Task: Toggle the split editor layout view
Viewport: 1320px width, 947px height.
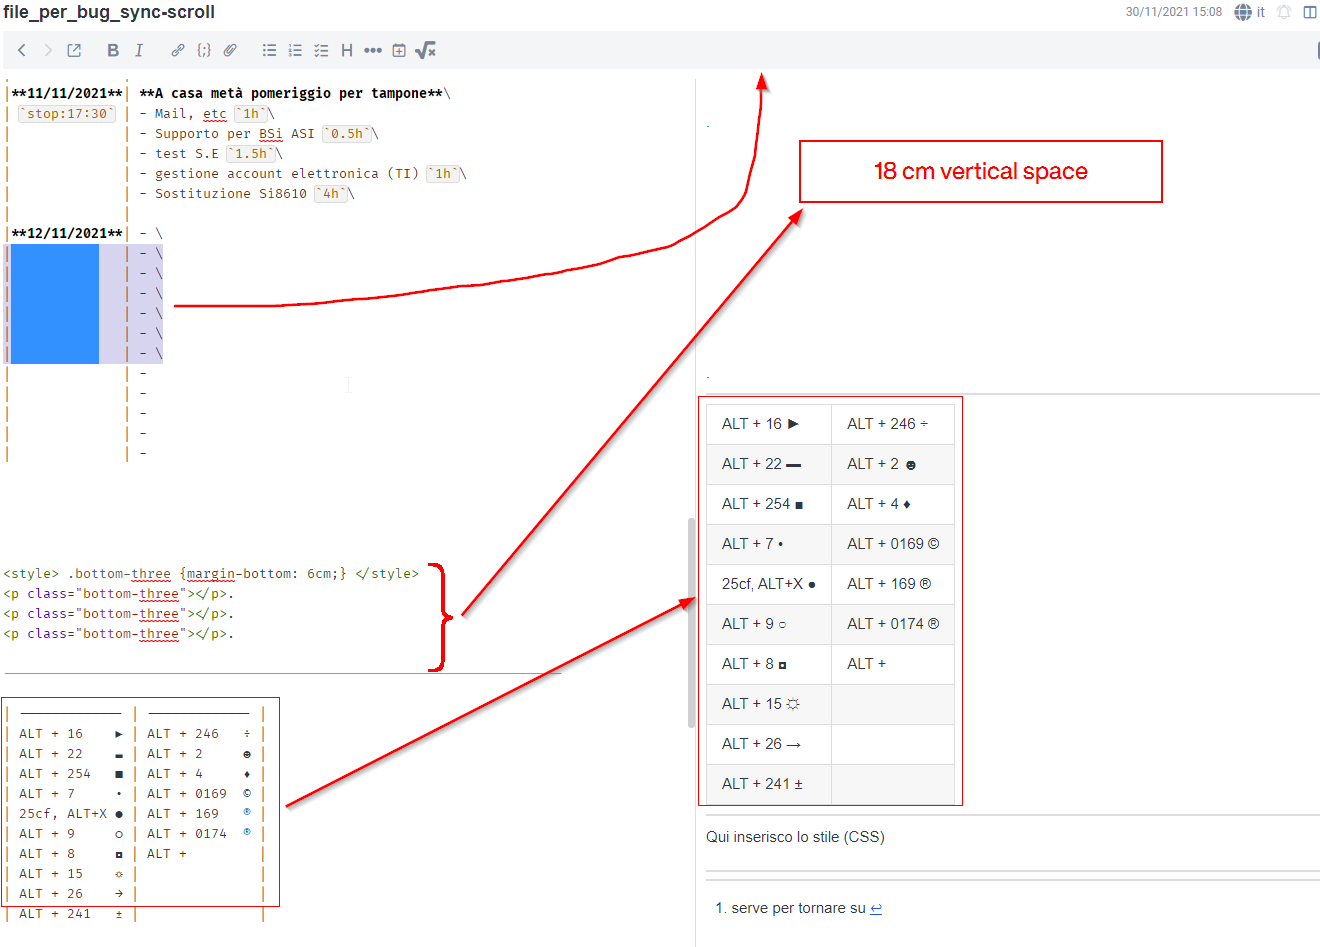Action: (1310, 12)
